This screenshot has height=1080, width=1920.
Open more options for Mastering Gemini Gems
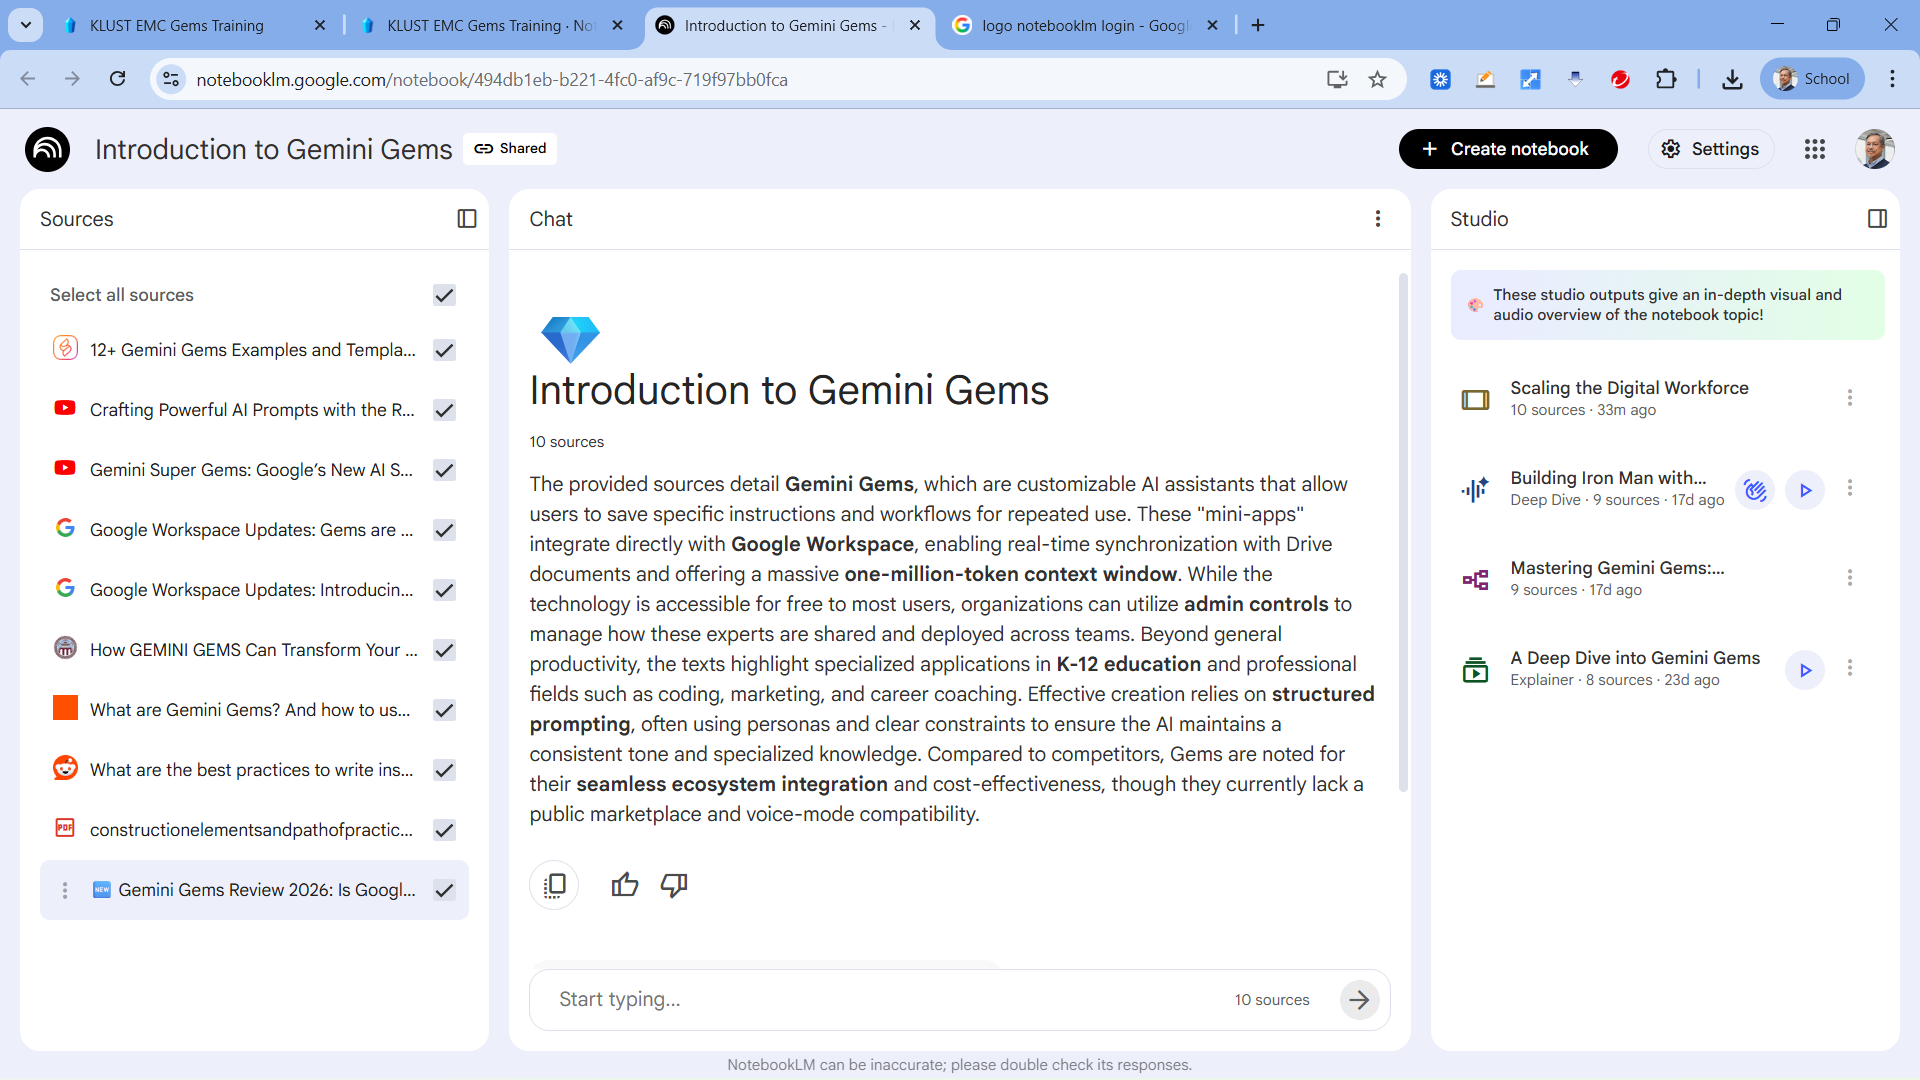coord(1850,578)
